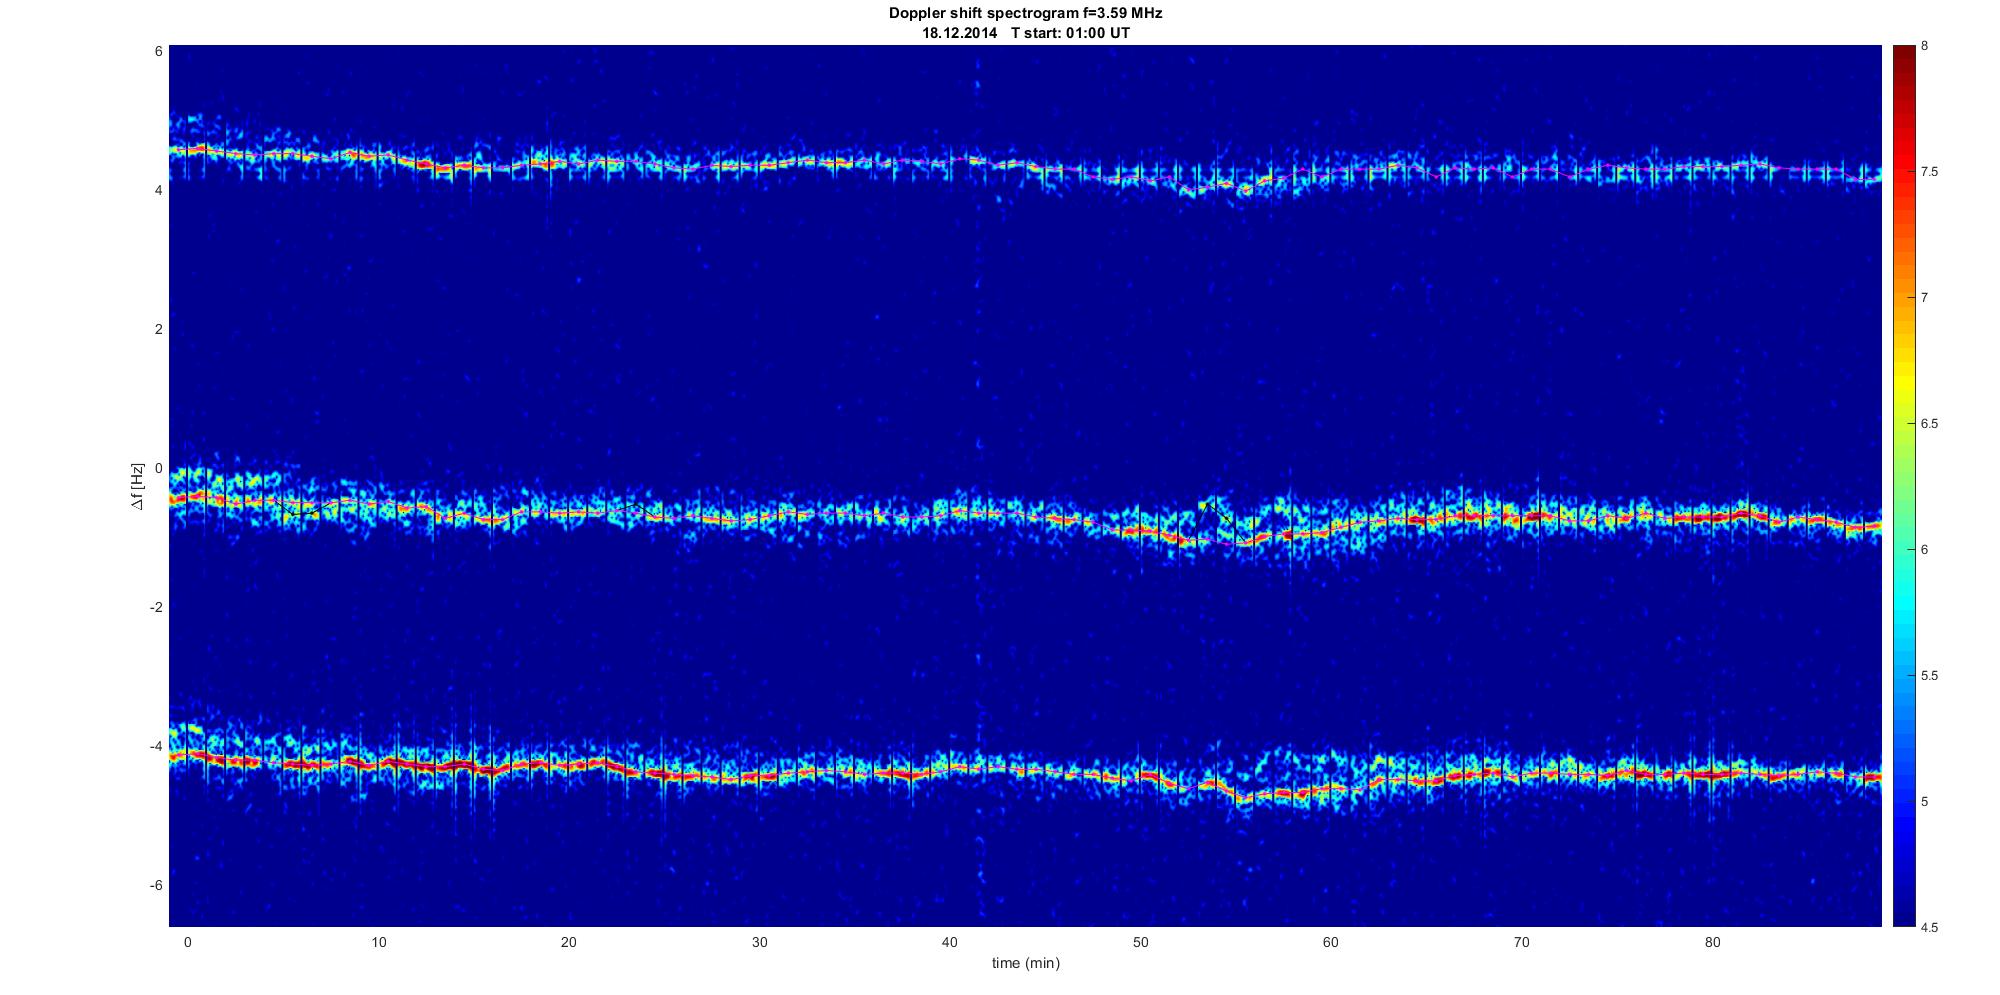Click the lower signal trace near -4 Hz at 10 min
This screenshot has height=995, width=2000.
[378, 763]
